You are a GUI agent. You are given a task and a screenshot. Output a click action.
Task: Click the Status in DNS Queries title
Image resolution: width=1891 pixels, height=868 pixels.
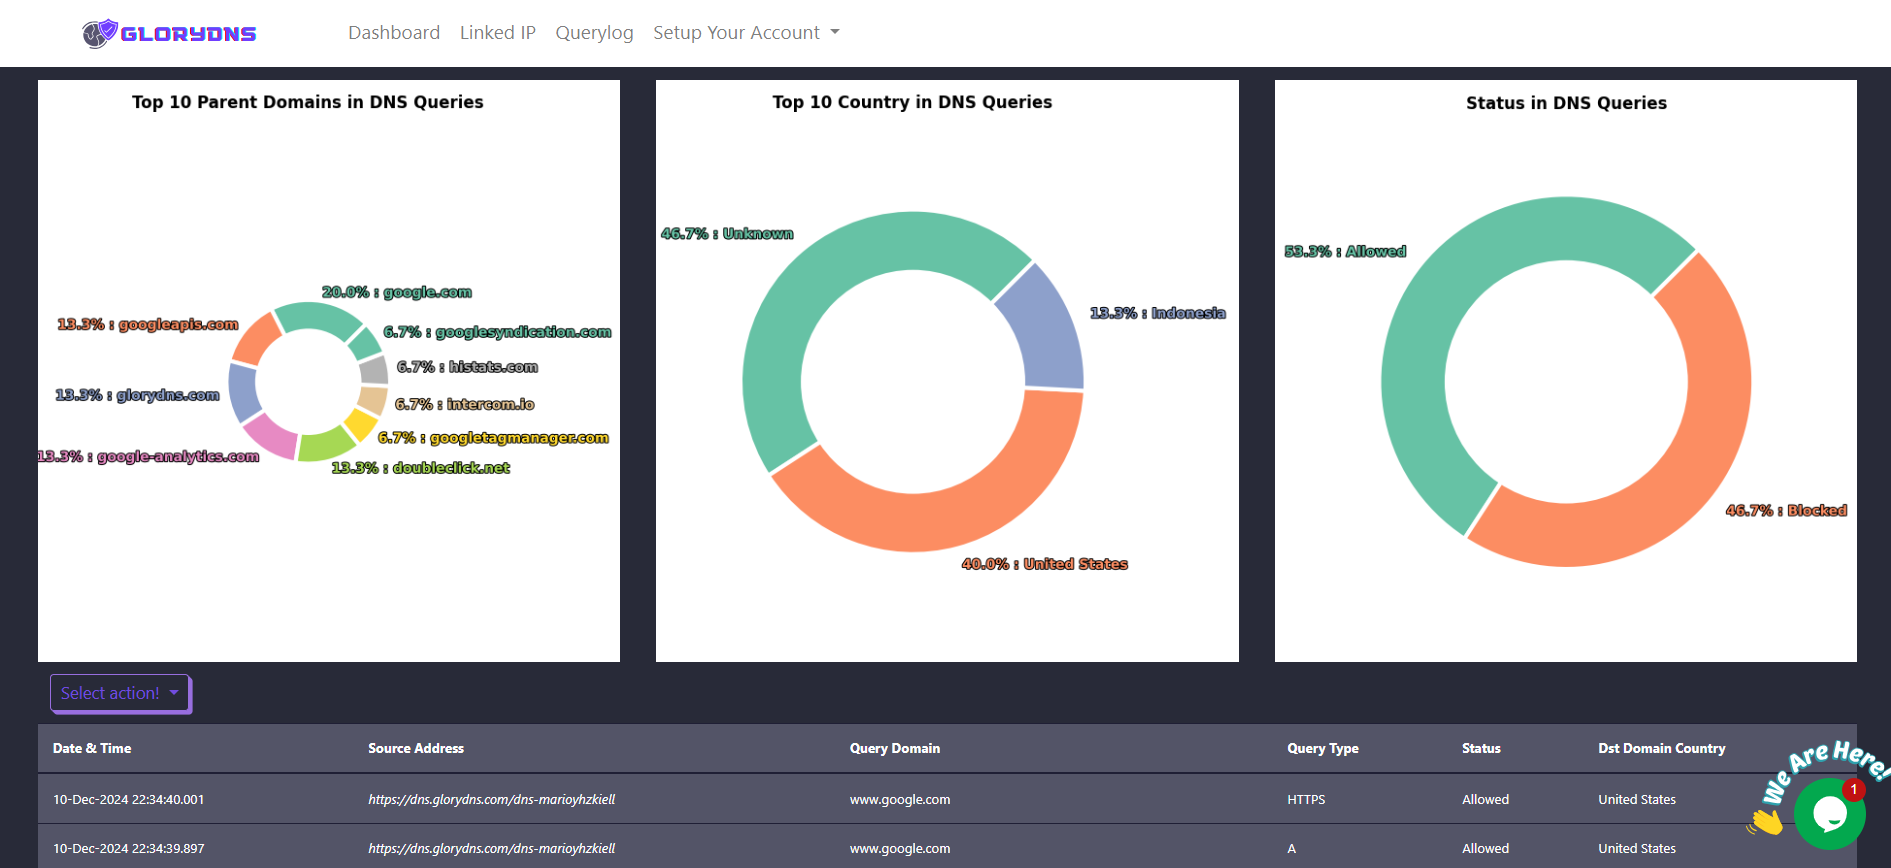(1566, 103)
